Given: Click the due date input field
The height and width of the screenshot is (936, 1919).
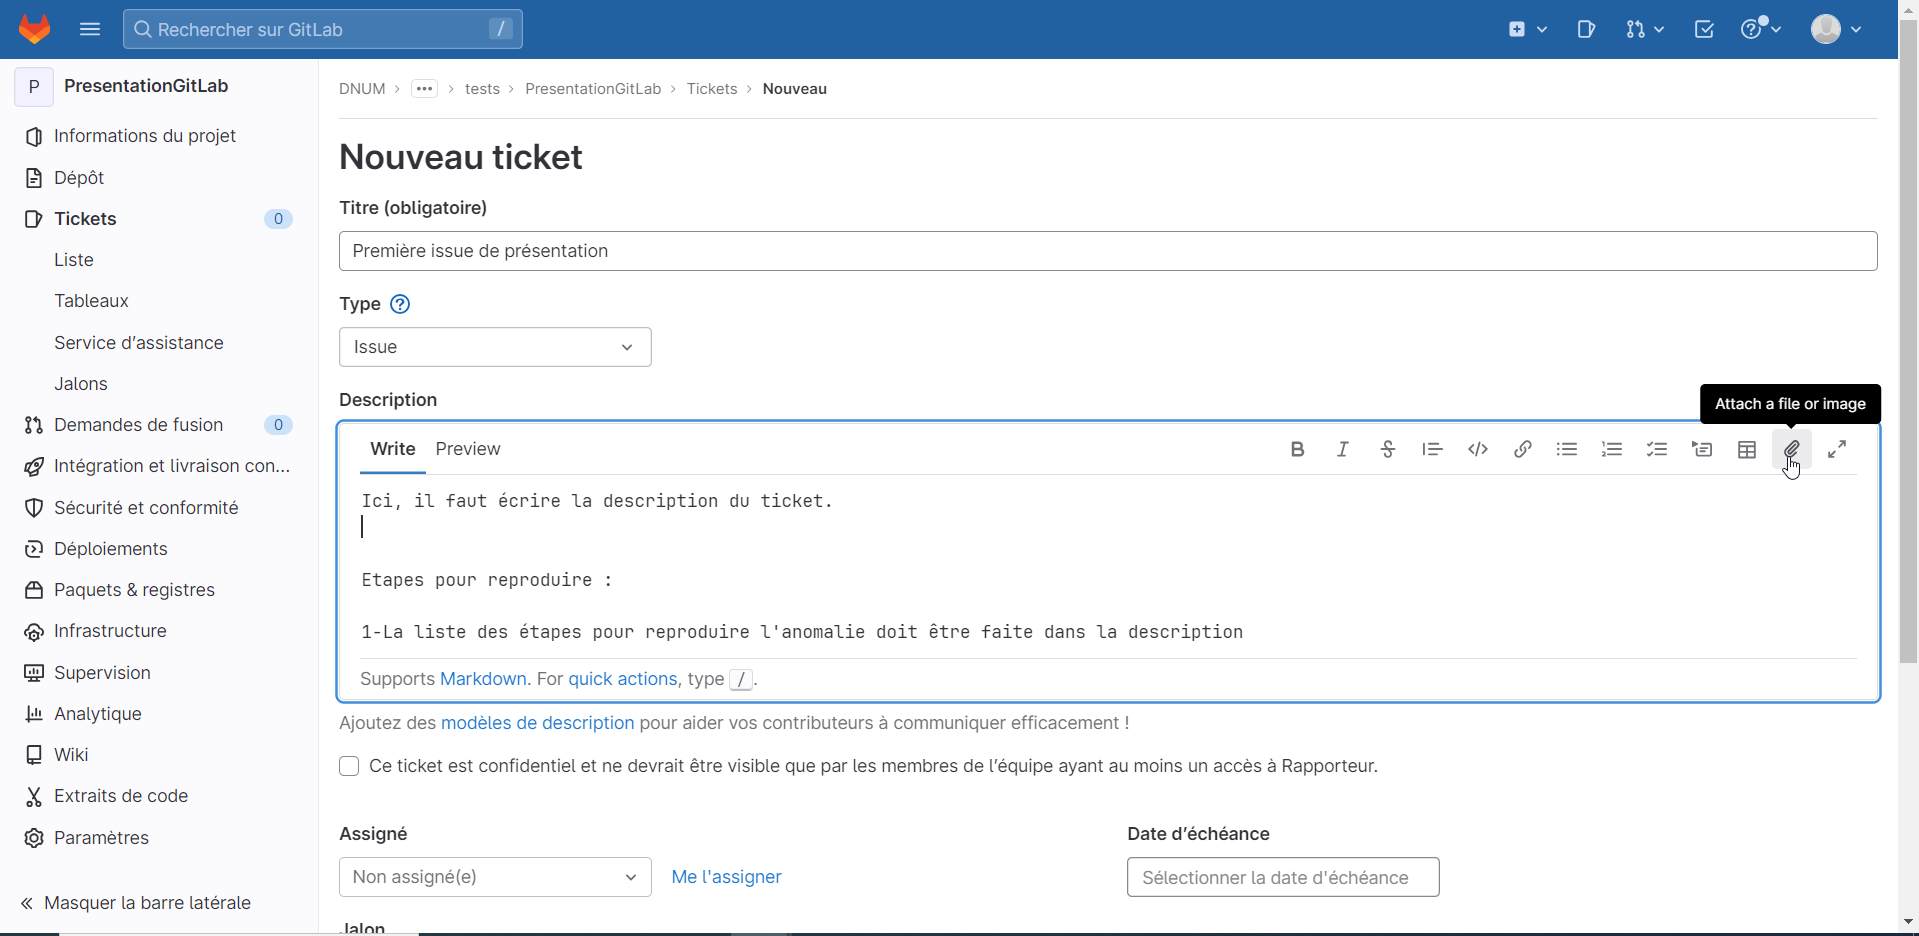Looking at the screenshot, I should [1282, 877].
